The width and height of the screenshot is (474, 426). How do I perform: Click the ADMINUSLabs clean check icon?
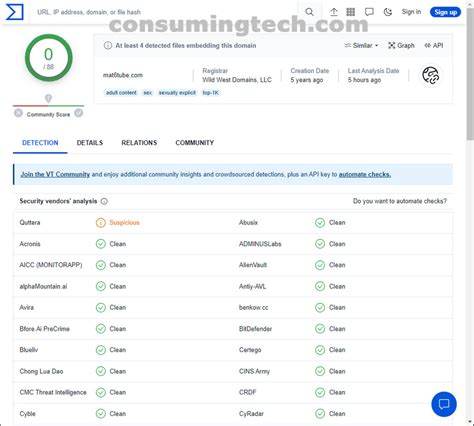pyautogui.click(x=320, y=244)
